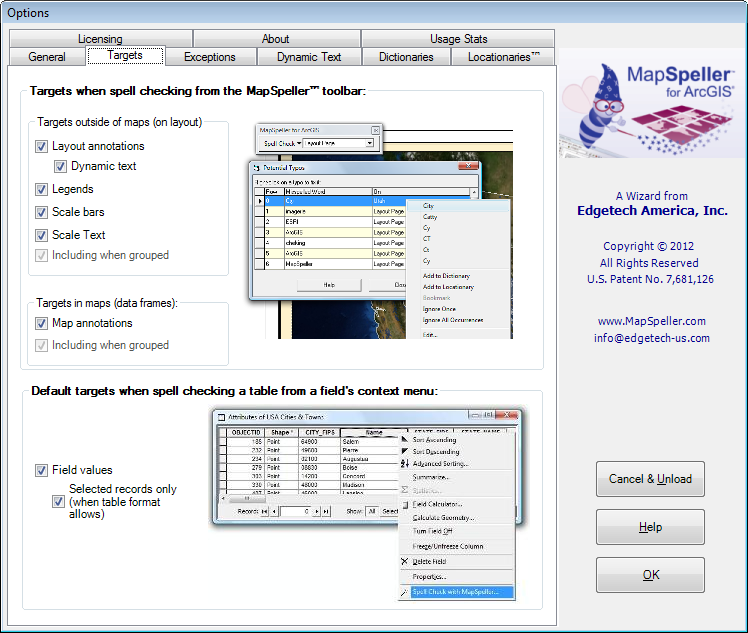This screenshot has height=633, width=748.
Task: Switch to the Dictionaries tab
Action: pos(406,57)
